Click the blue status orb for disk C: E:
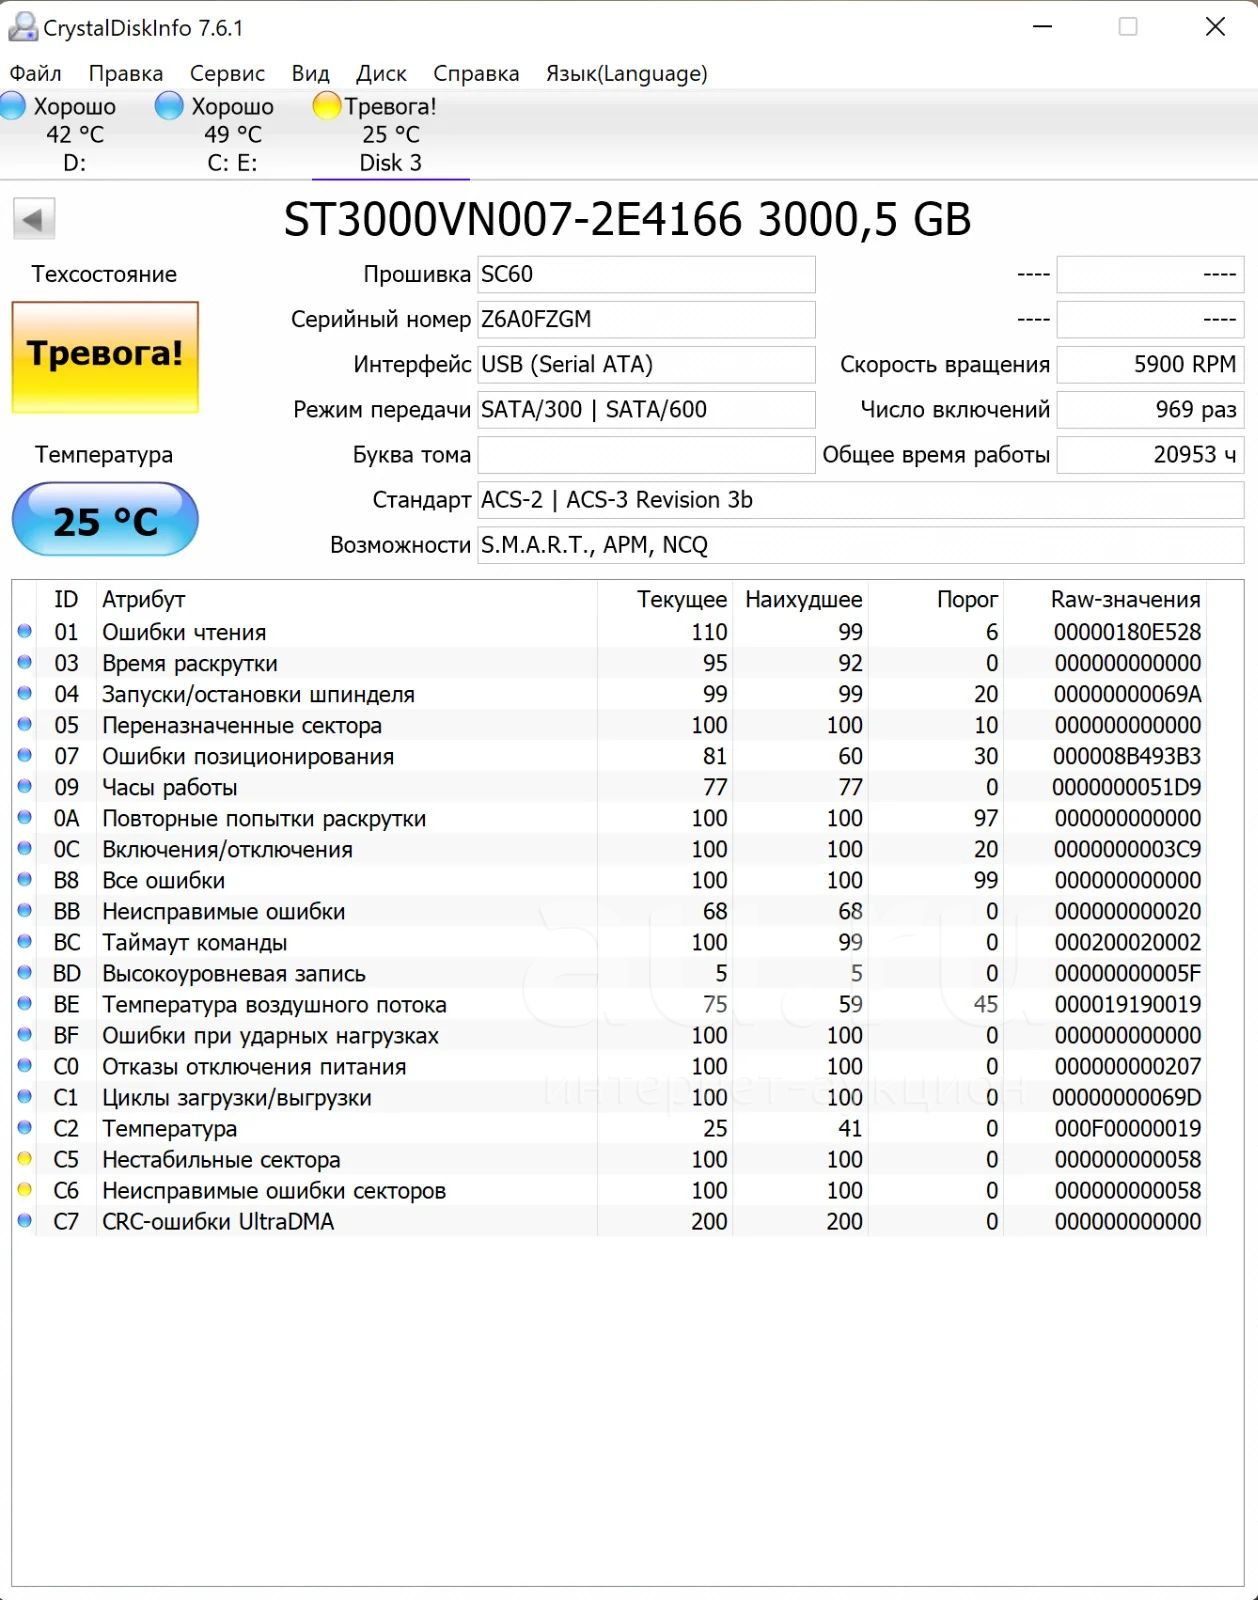 170,105
